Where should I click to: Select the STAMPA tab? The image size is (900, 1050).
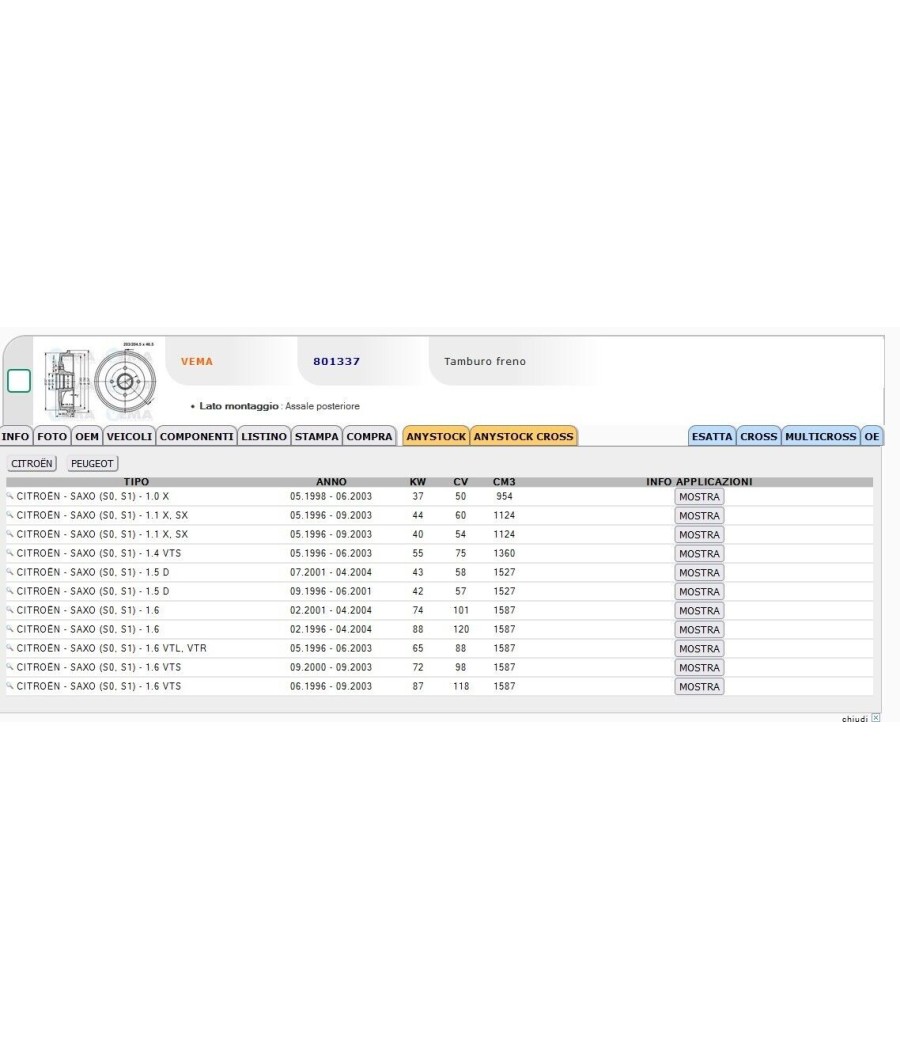pos(317,437)
